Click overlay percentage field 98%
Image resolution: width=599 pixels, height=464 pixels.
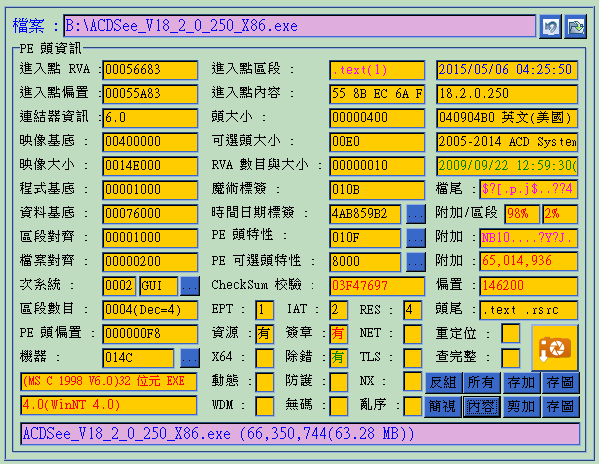(522, 214)
